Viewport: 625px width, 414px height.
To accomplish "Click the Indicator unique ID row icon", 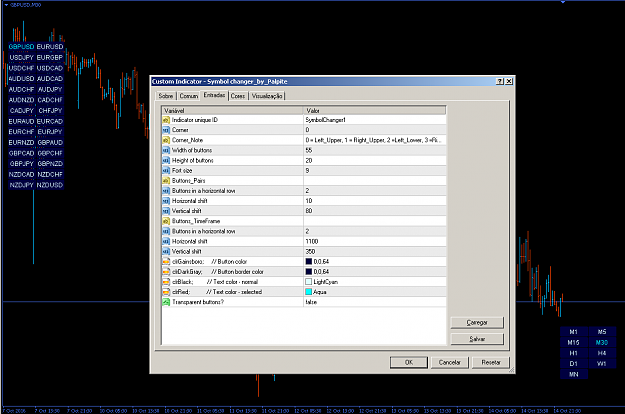I will [166, 120].
